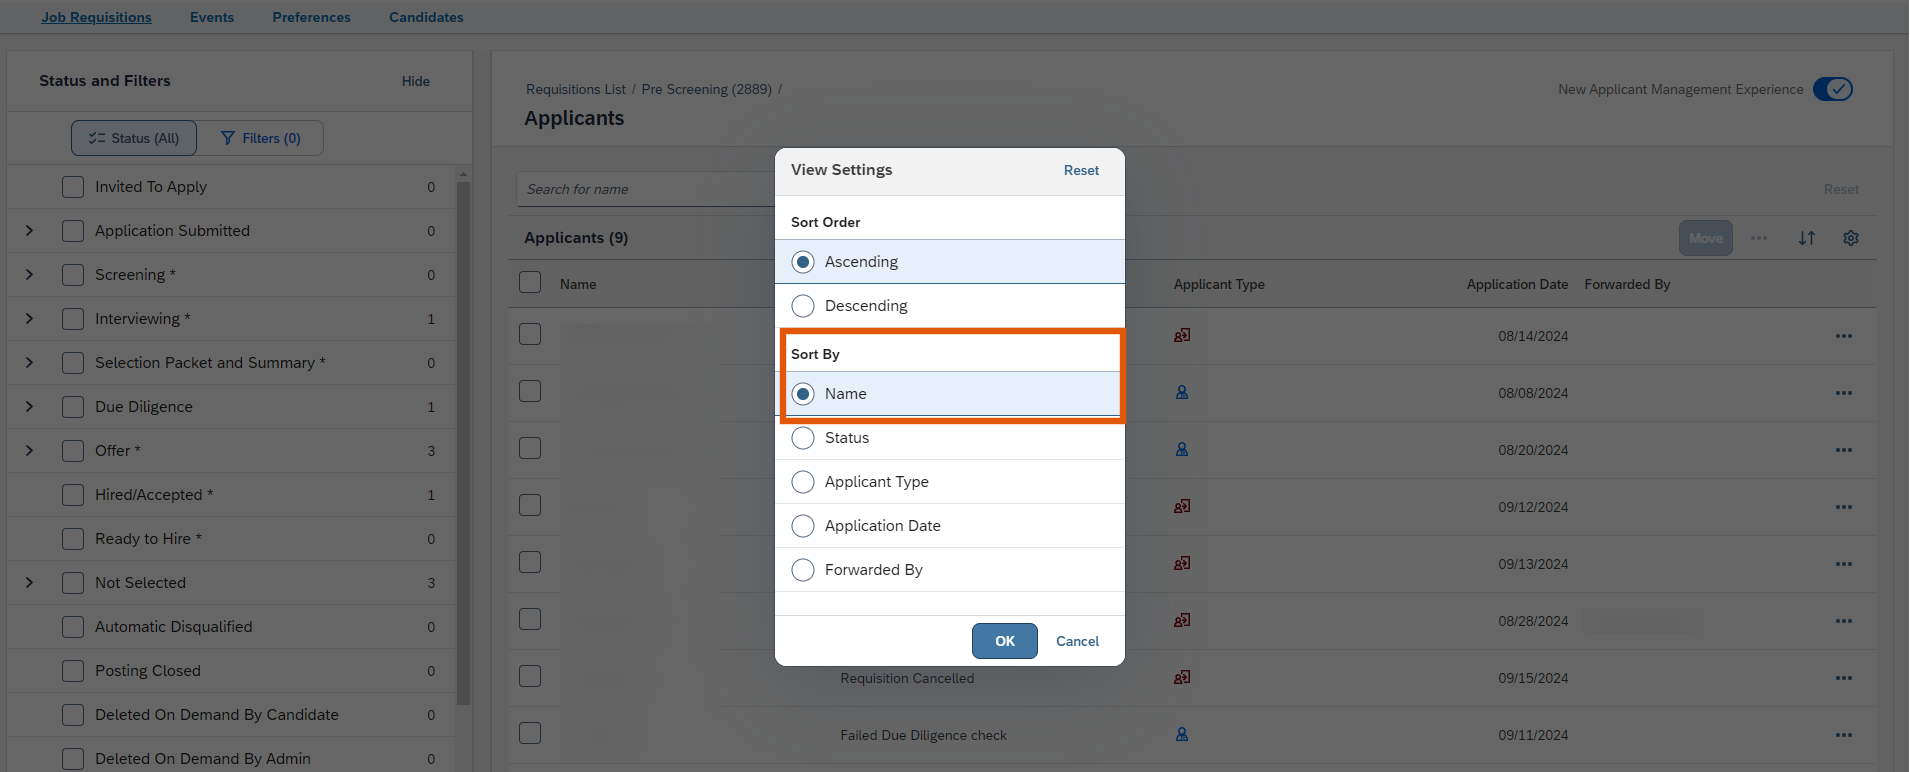Viewport: 1910px width, 772px height.
Task: Expand the Not Selected status group
Action: [x=29, y=583]
